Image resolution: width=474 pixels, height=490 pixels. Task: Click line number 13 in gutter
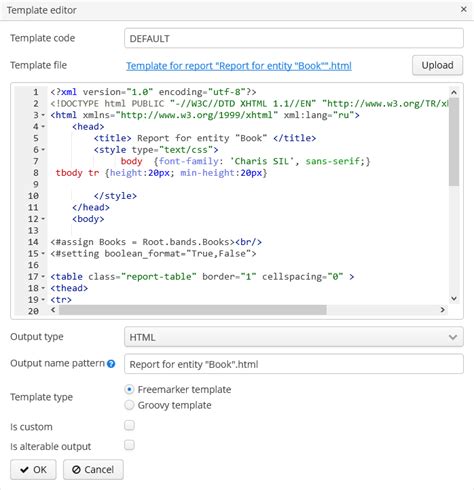coord(33,231)
